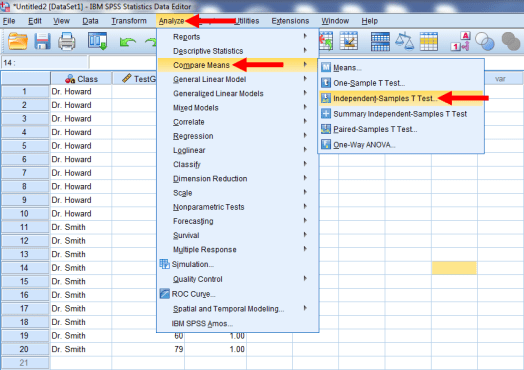Click the Means submenu icon
524x370 pixels.
(326, 68)
